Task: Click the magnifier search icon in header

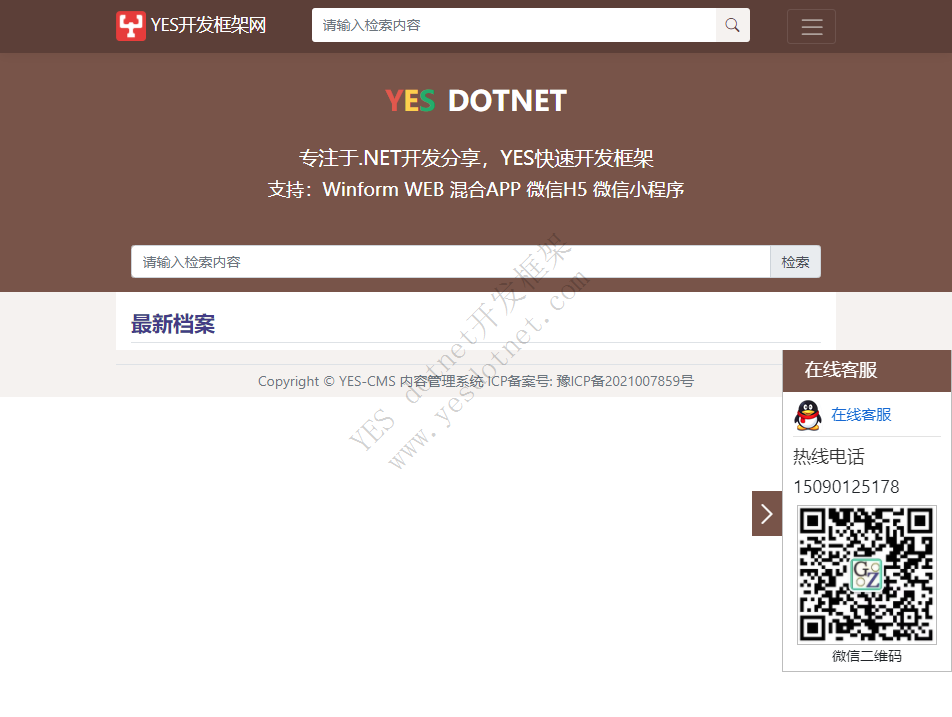Action: 733,25
